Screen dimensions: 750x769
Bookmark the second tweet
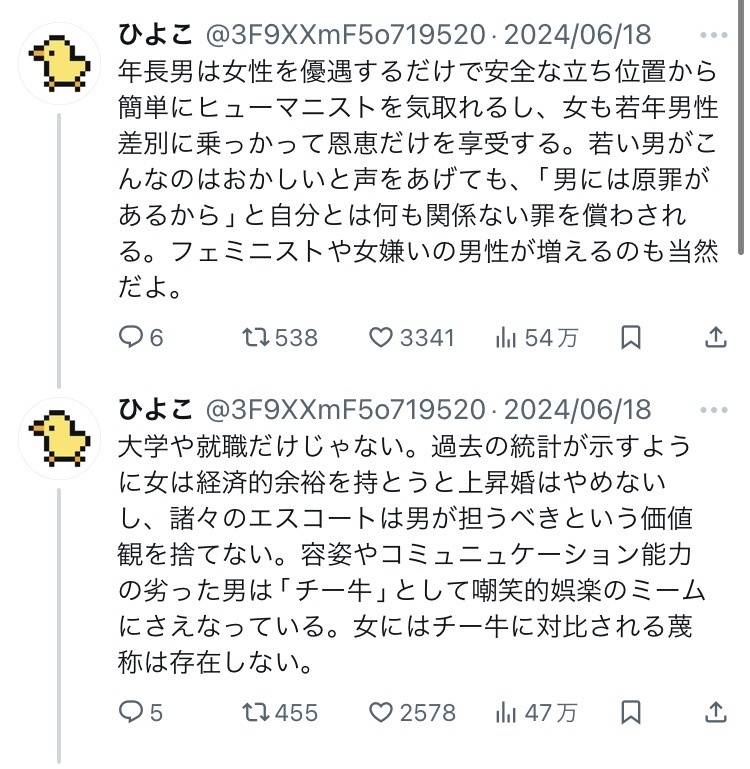coord(630,712)
